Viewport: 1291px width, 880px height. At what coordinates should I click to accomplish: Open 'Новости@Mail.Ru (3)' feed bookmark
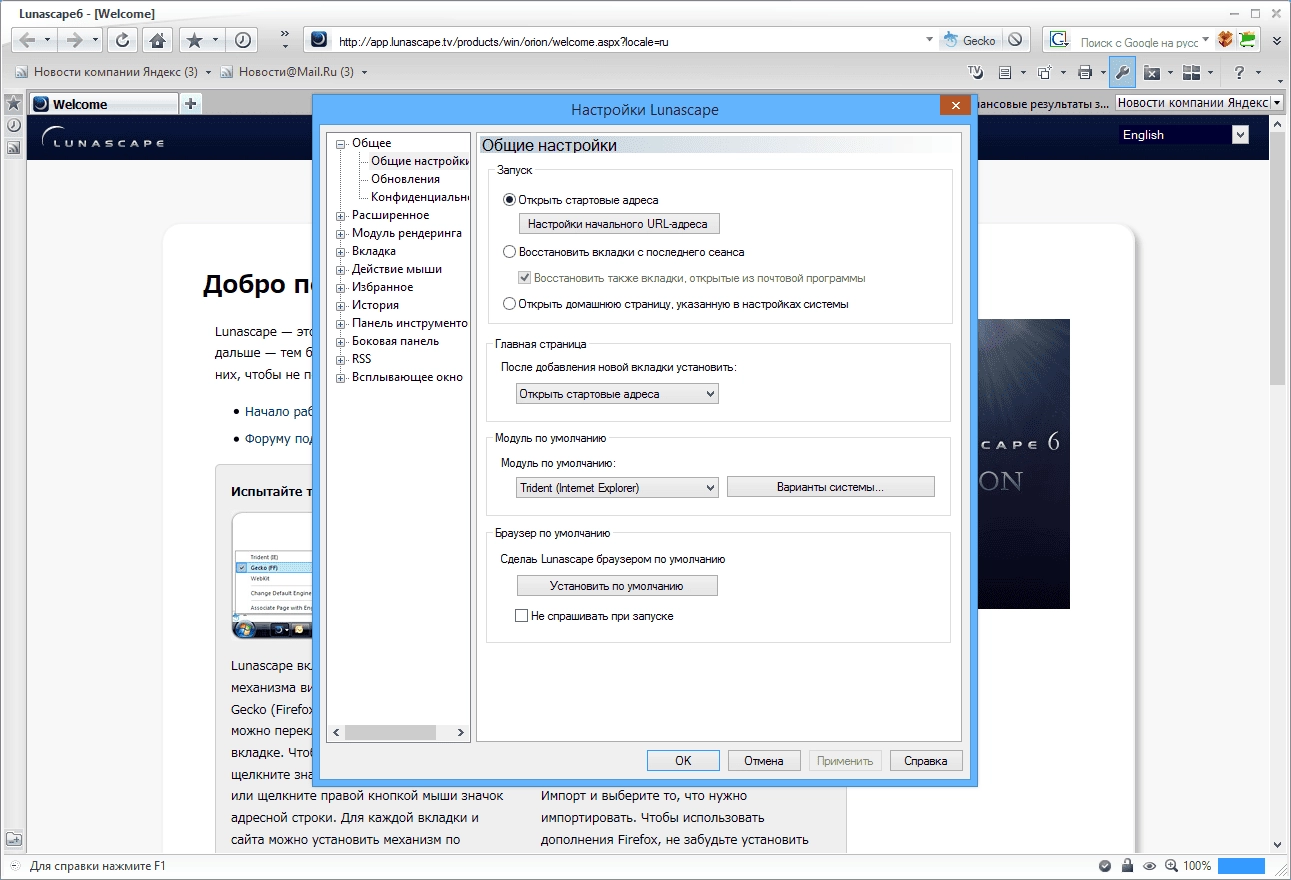(x=288, y=72)
